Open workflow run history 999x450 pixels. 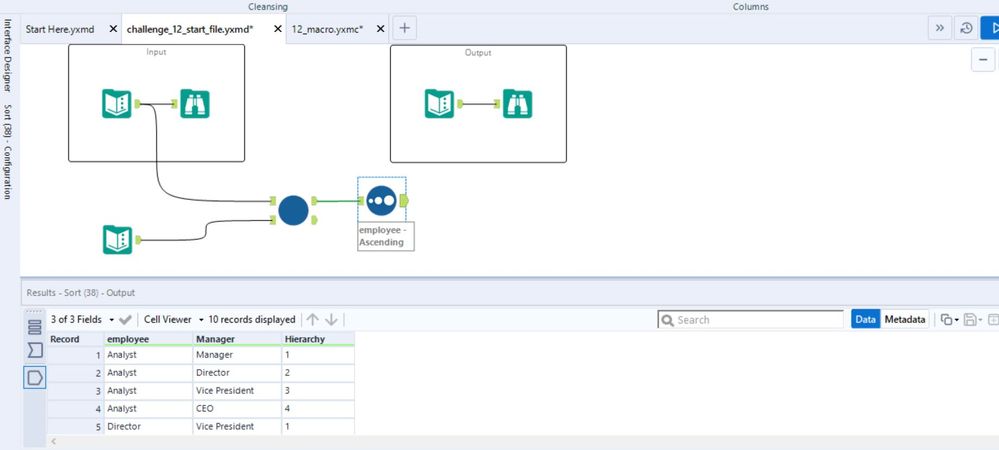pyautogui.click(x=966, y=28)
